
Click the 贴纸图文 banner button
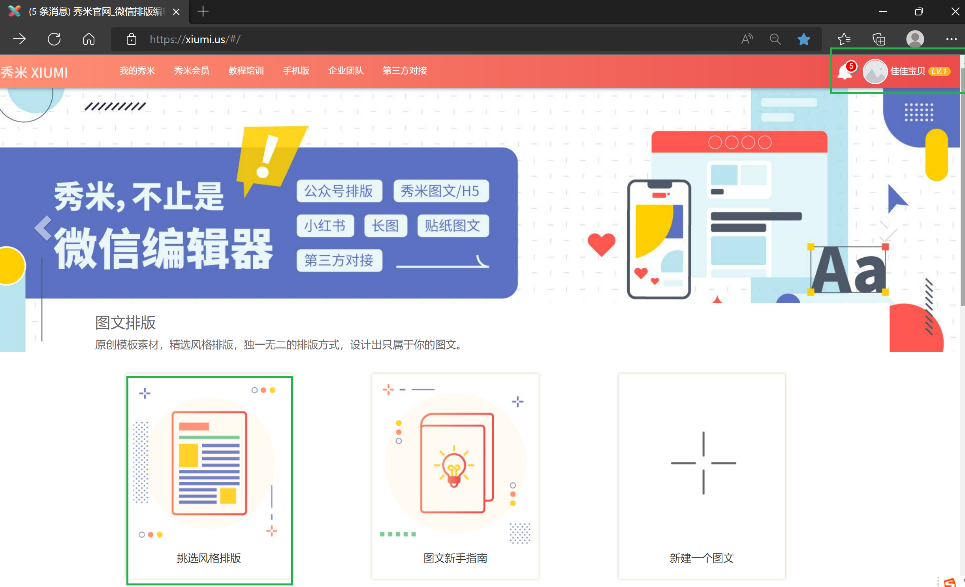[453, 225]
